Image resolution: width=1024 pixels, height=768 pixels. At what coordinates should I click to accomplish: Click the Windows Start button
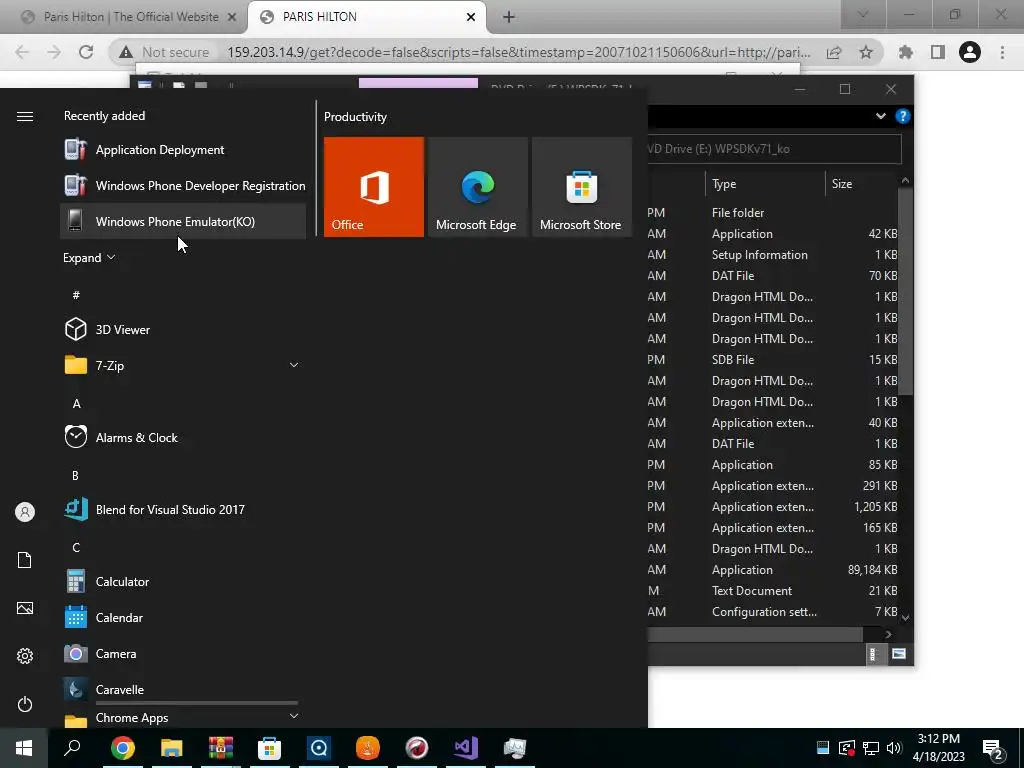tap(24, 748)
